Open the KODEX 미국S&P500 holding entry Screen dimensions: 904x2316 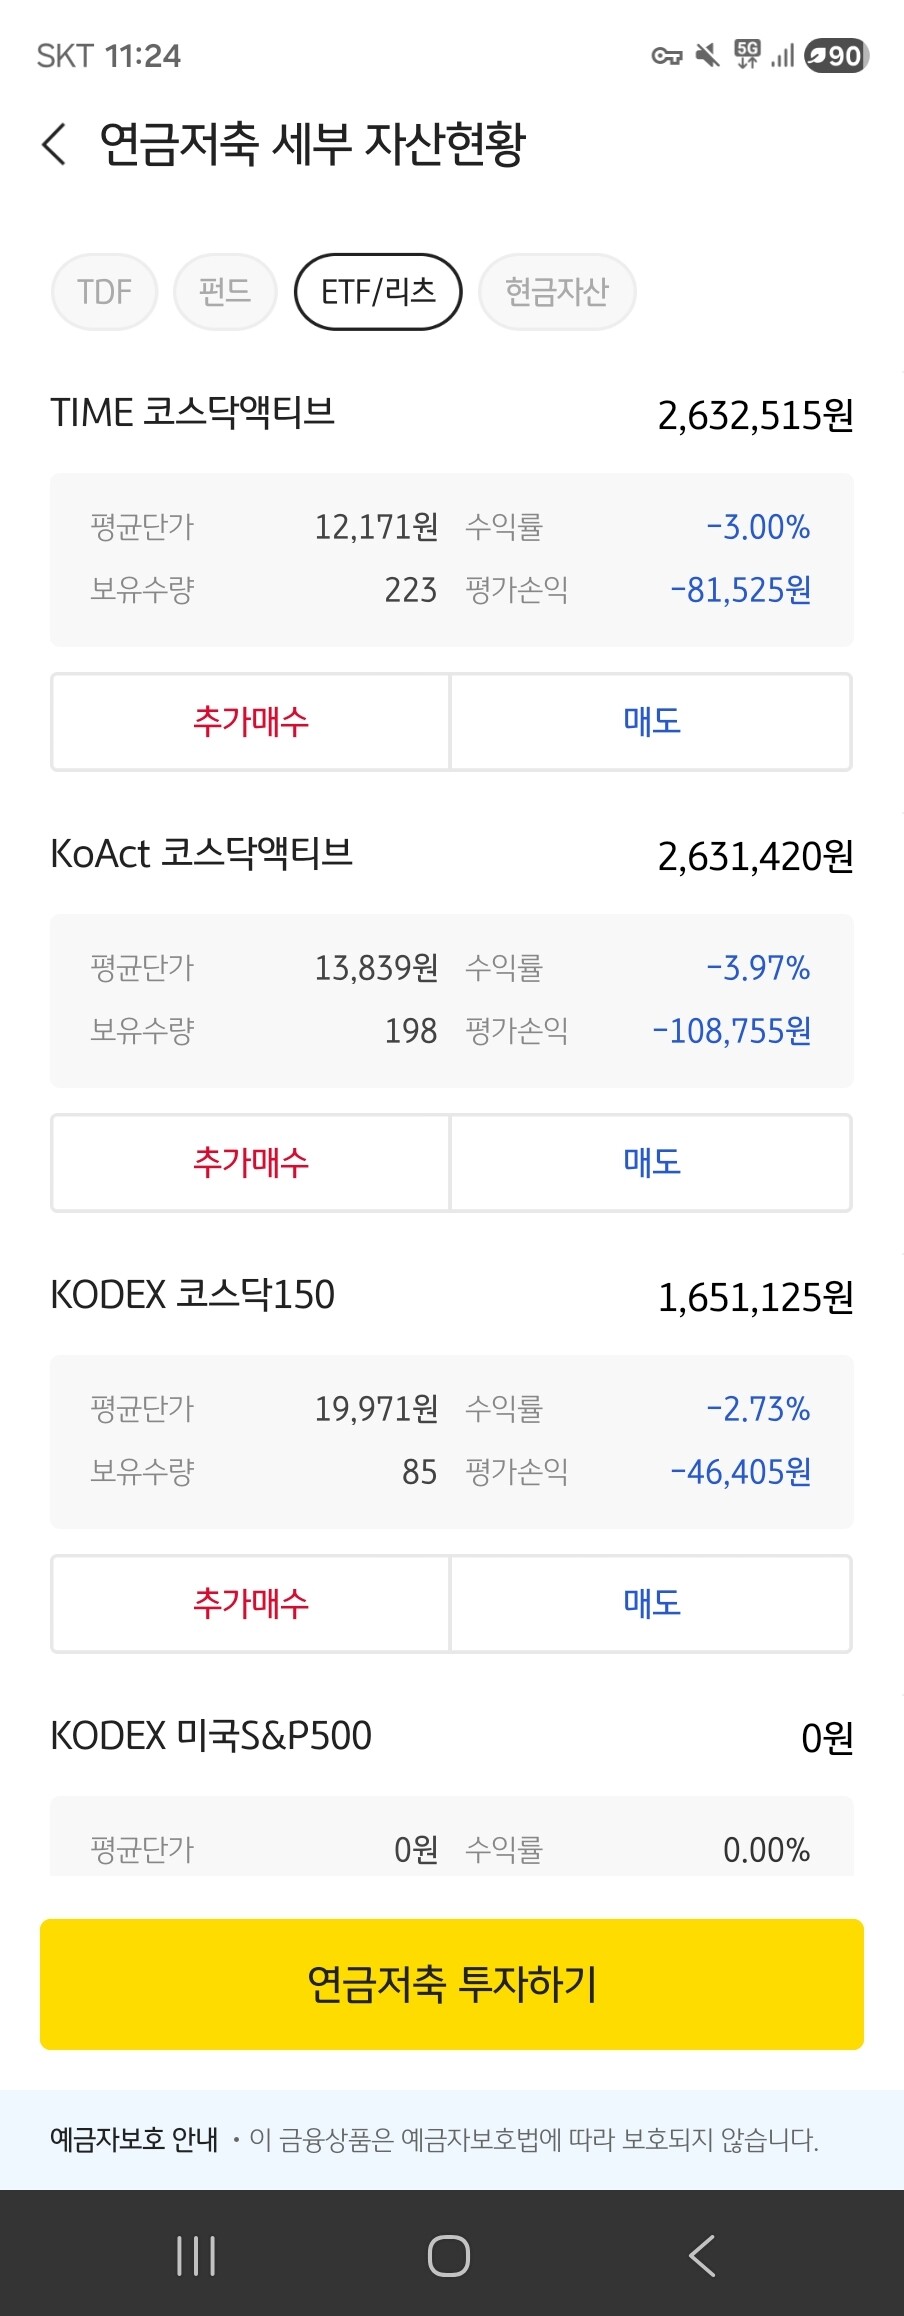pyautogui.click(x=452, y=1737)
